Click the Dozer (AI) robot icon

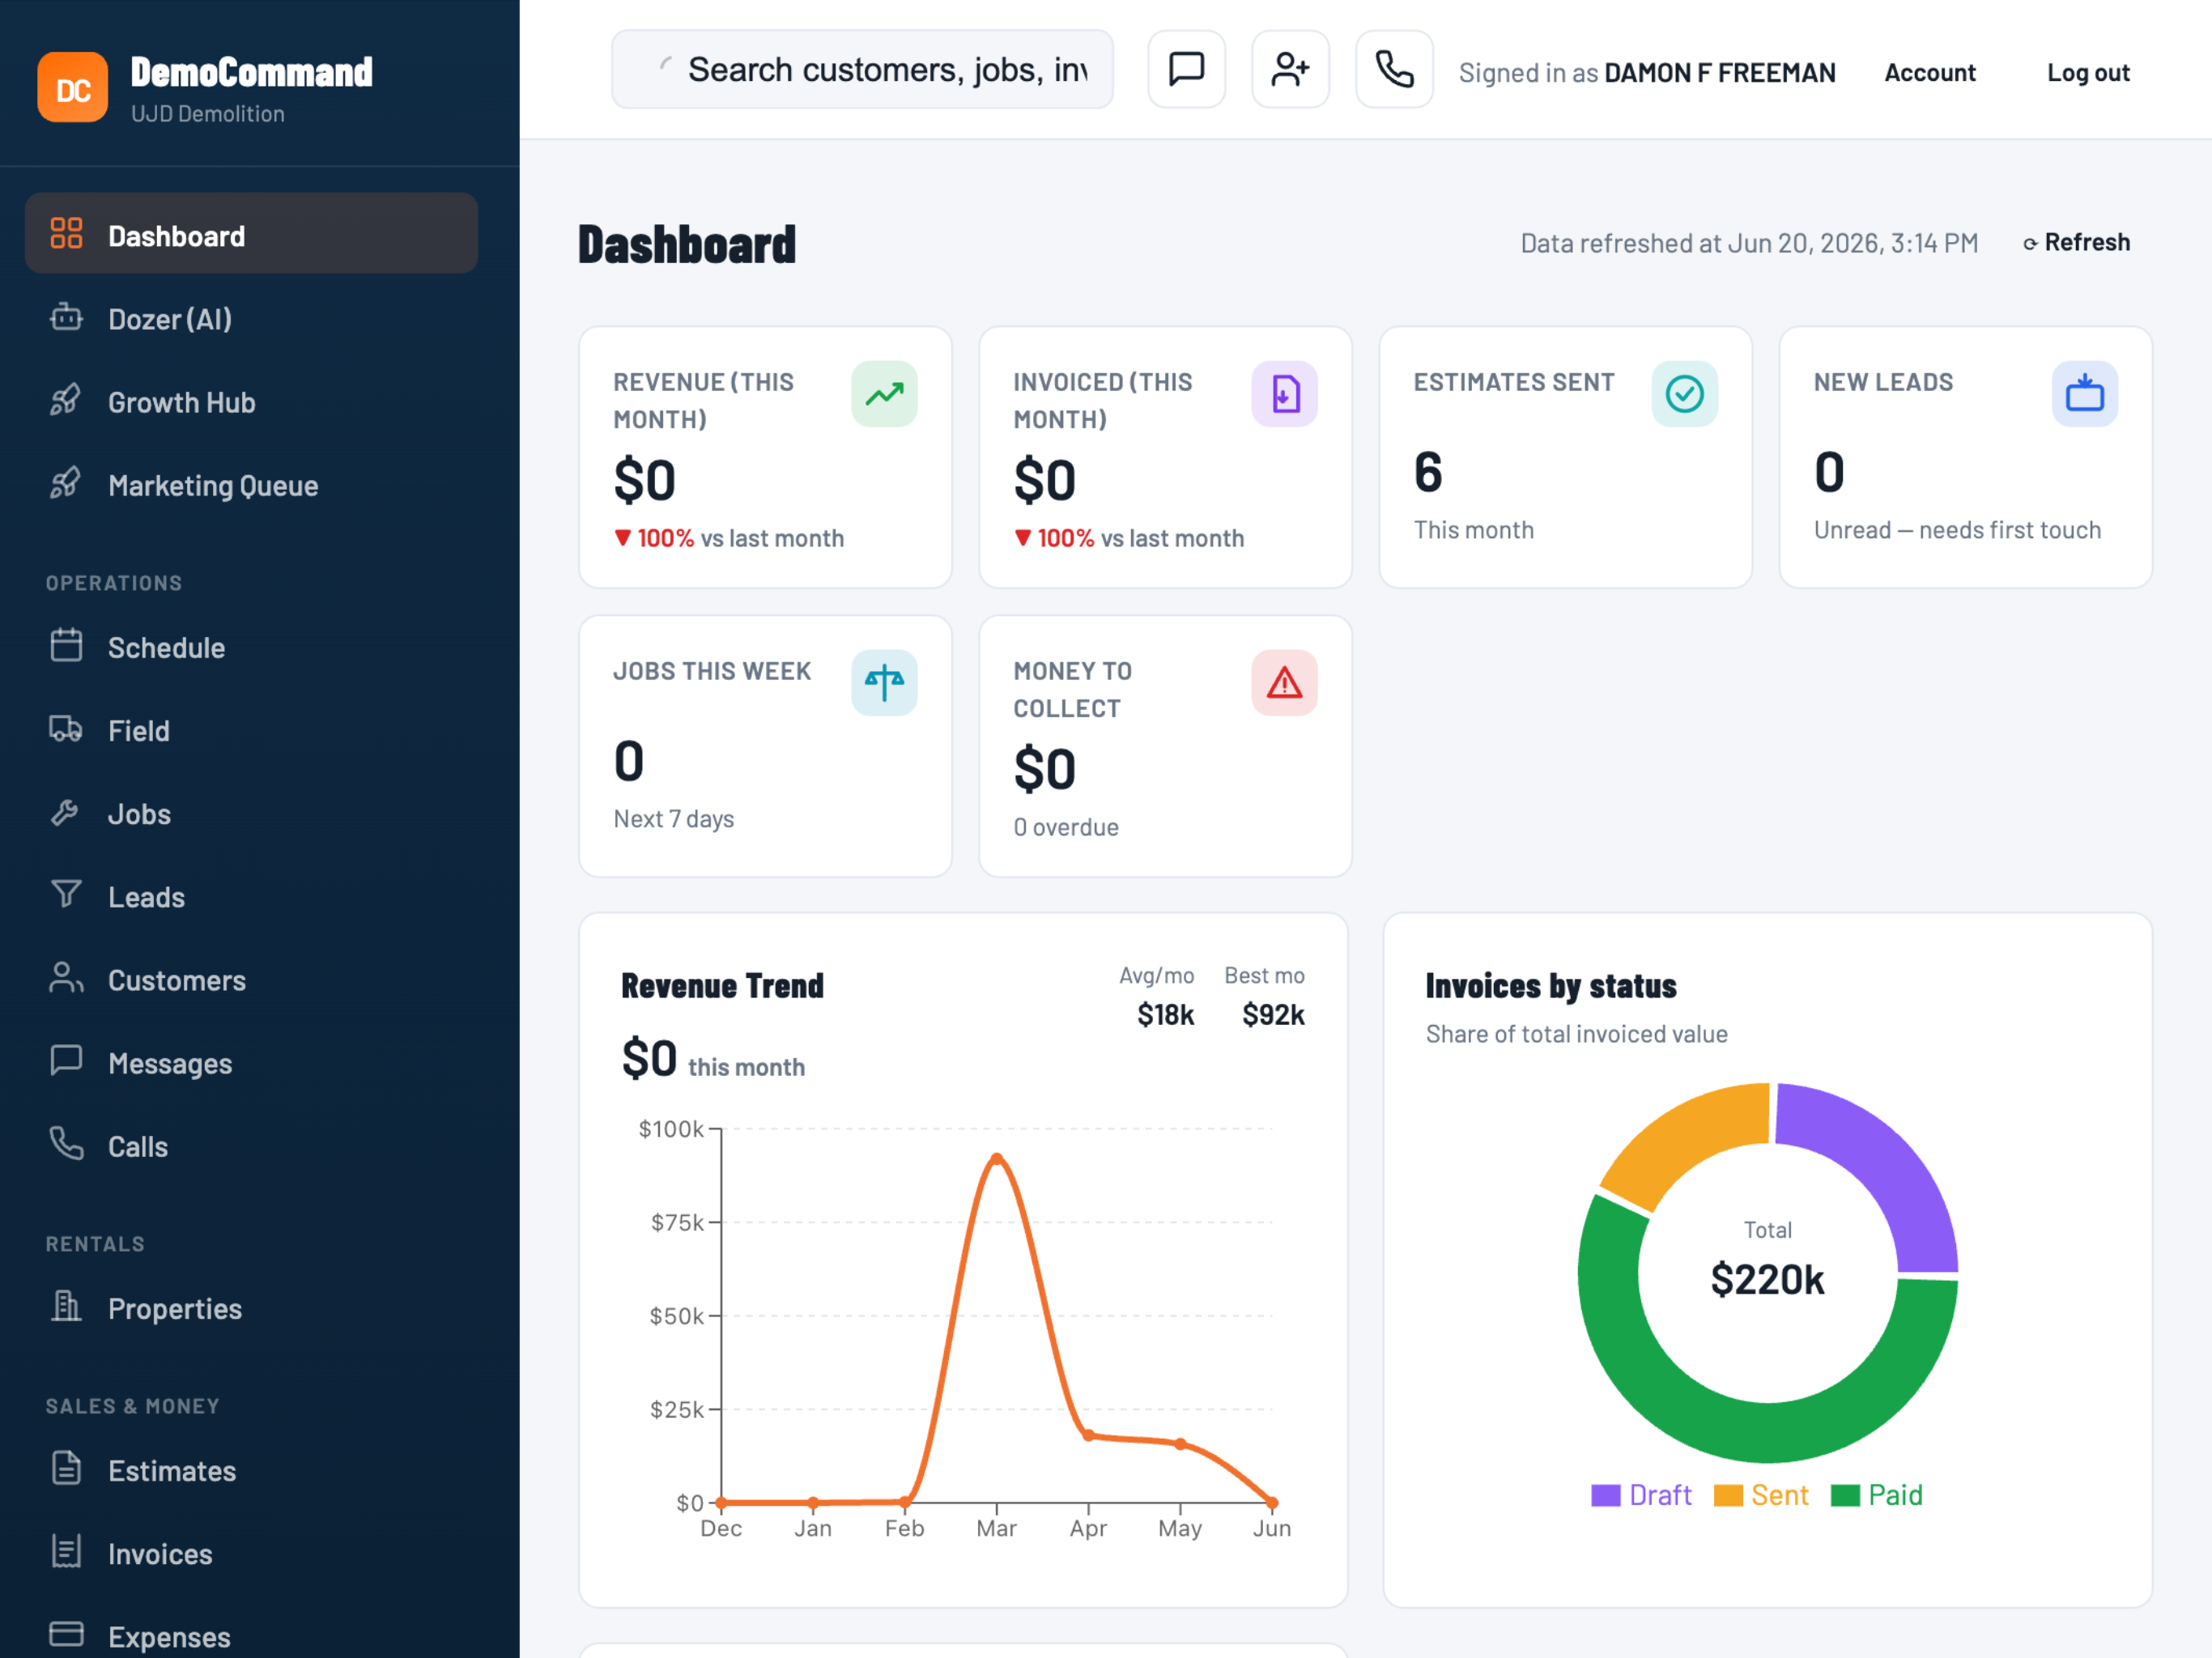(66, 317)
